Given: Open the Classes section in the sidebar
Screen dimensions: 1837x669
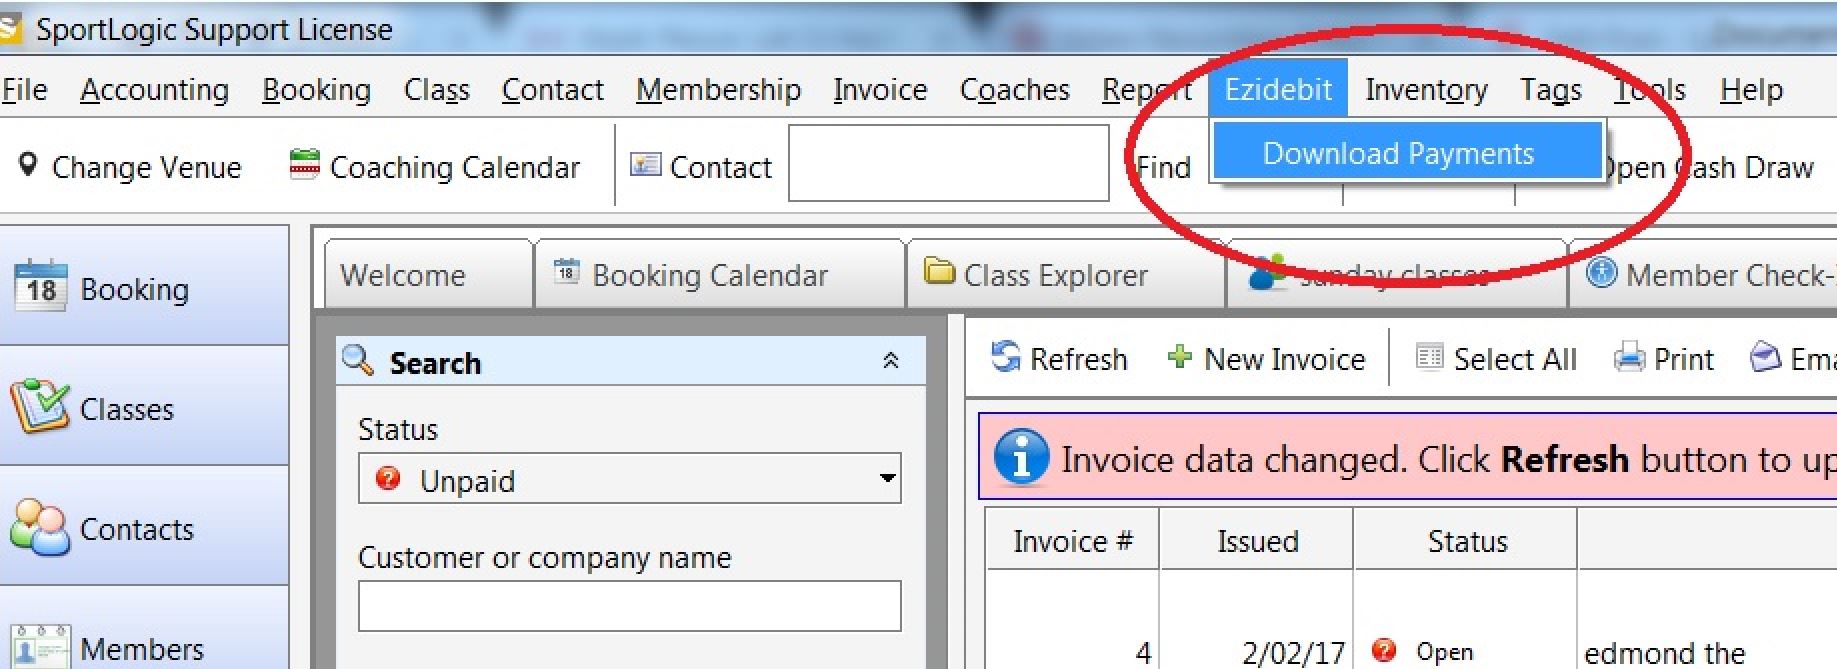Looking at the screenshot, I should tap(144, 406).
